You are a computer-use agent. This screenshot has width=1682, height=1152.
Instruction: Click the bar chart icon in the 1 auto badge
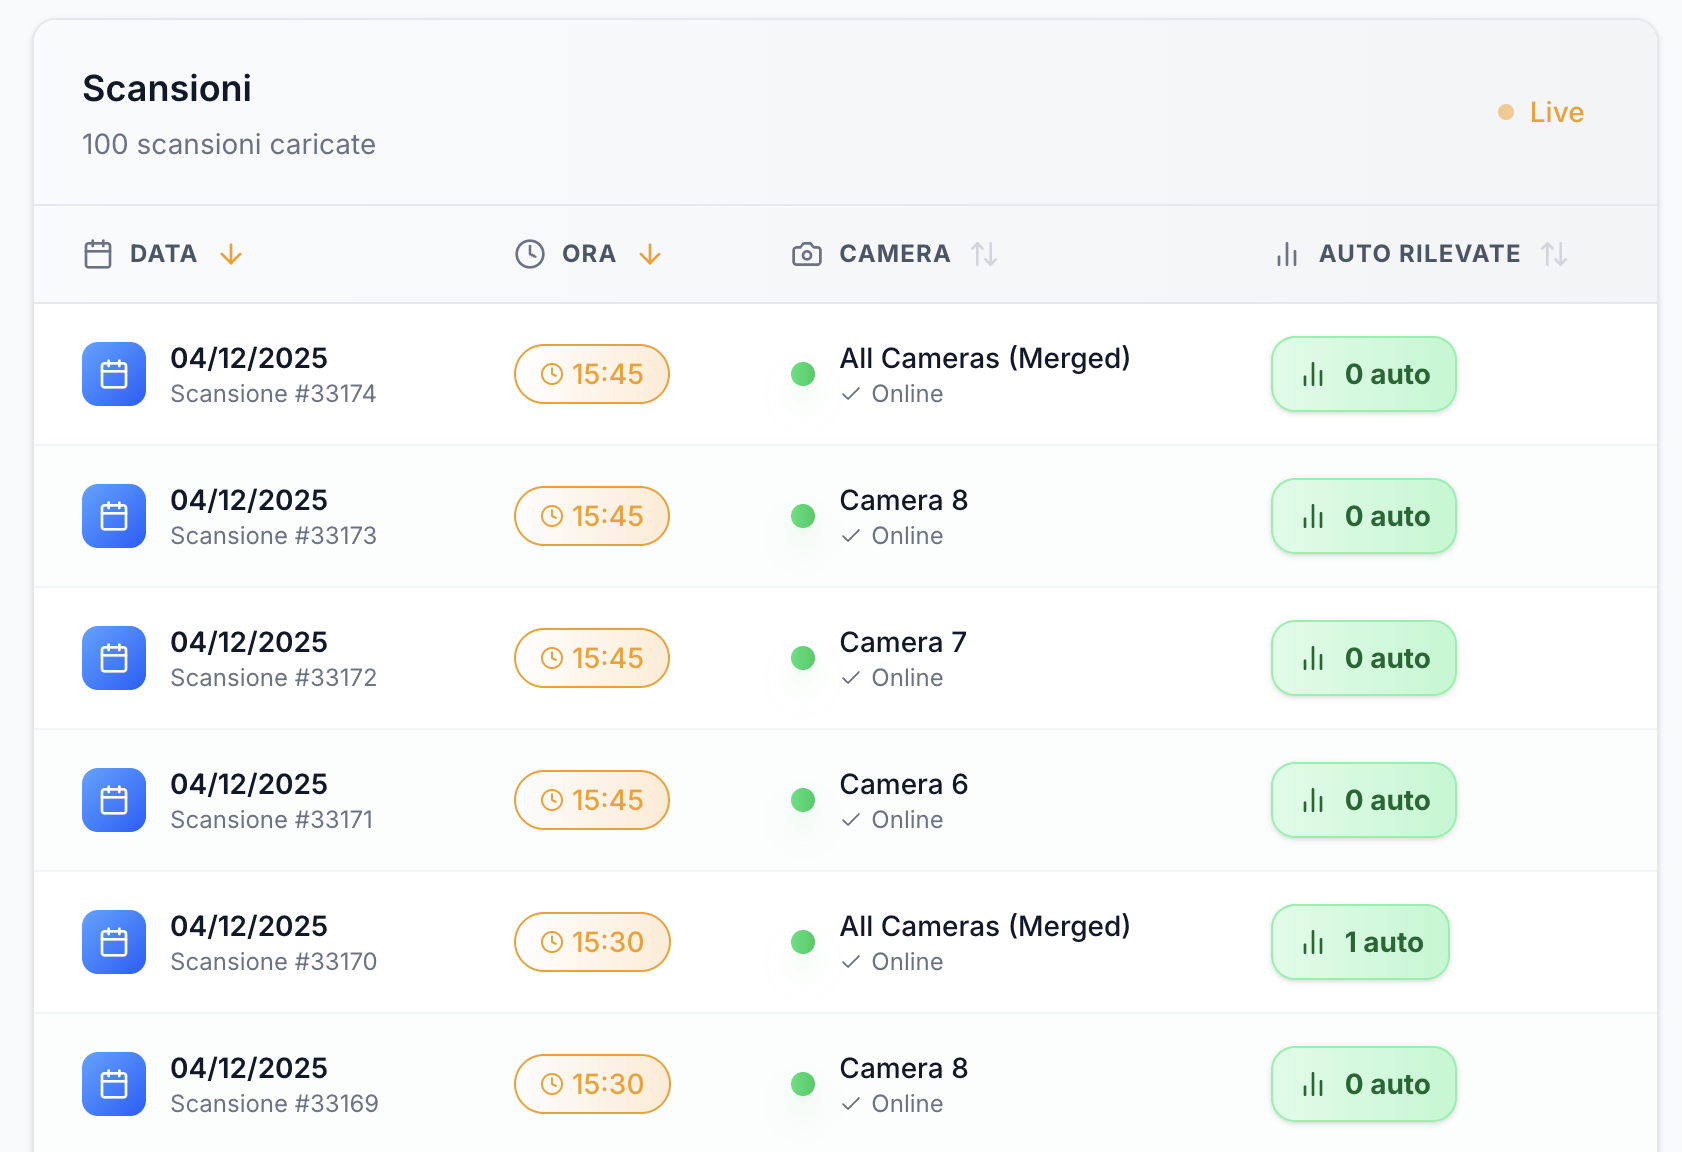[1312, 941]
